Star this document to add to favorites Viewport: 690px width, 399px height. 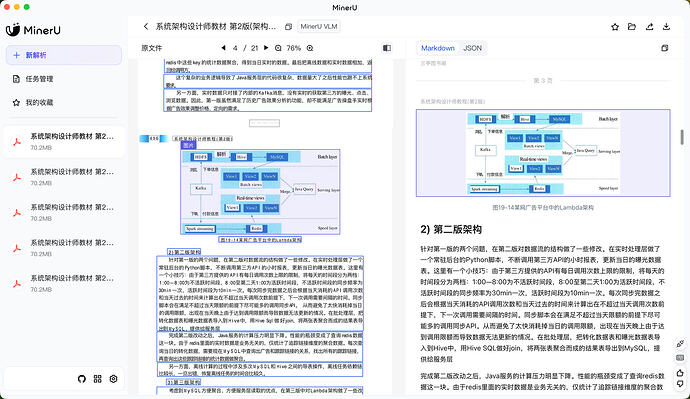click(x=615, y=27)
